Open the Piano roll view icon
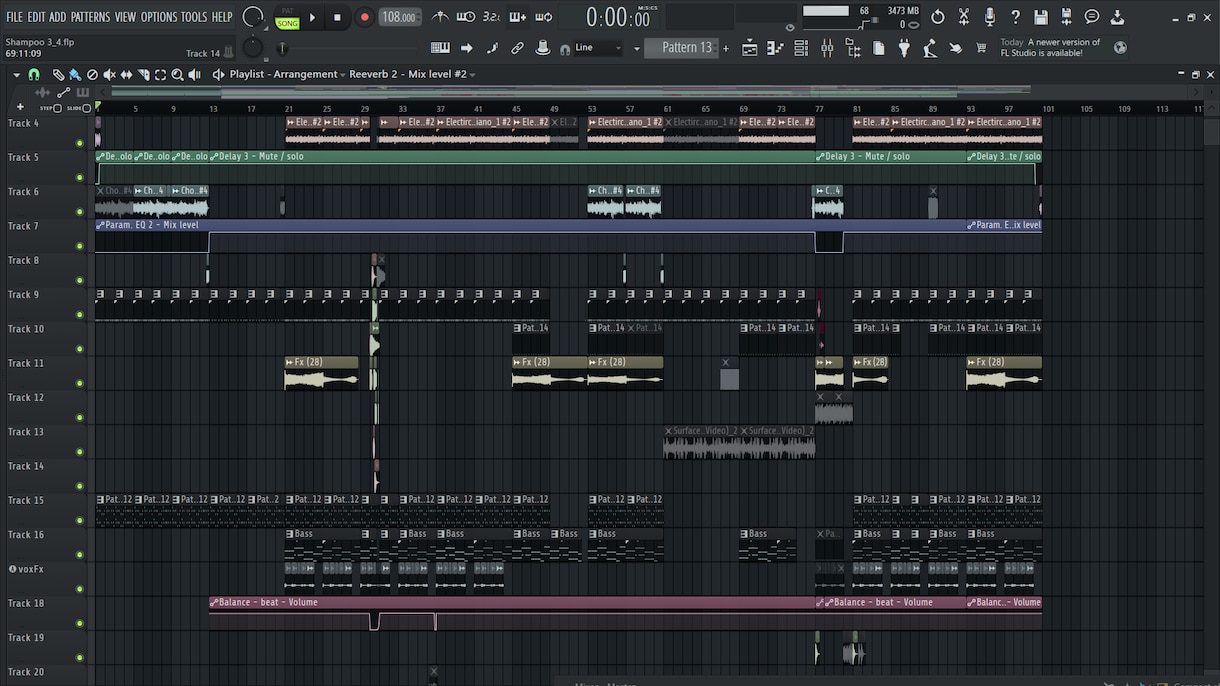Screen dimensions: 1220x686 coord(775,48)
